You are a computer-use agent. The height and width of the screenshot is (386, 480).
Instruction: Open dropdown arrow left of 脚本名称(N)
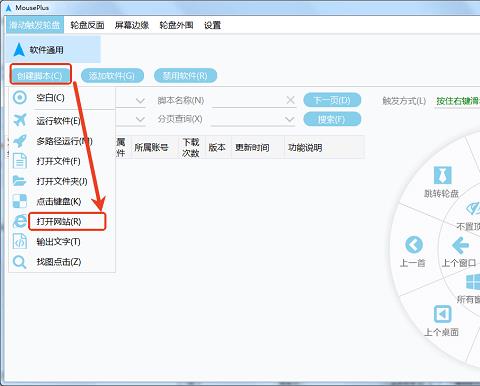(x=140, y=100)
